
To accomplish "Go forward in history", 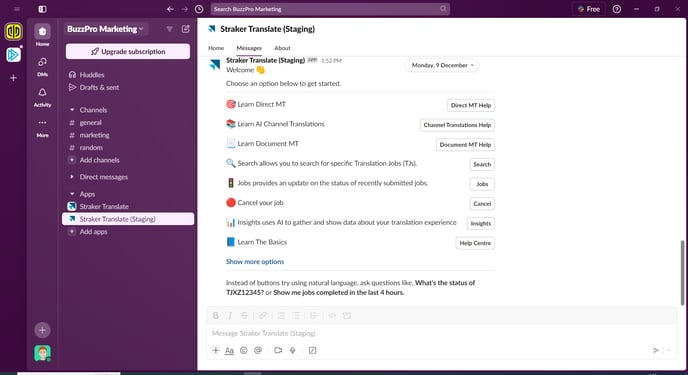I will pyautogui.click(x=185, y=9).
